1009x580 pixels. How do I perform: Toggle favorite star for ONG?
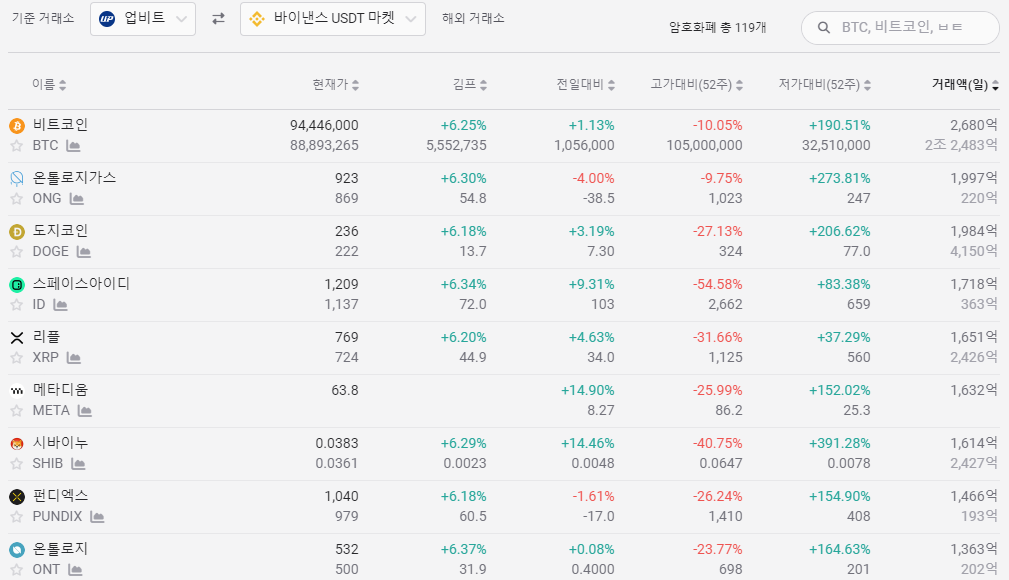point(16,199)
